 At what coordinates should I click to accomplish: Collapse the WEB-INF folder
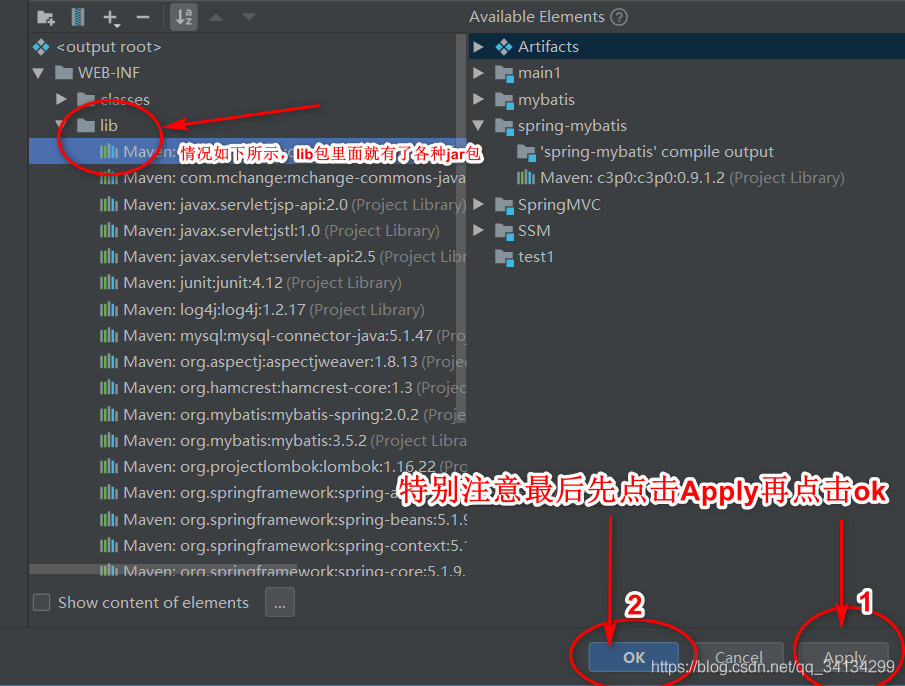pos(39,73)
